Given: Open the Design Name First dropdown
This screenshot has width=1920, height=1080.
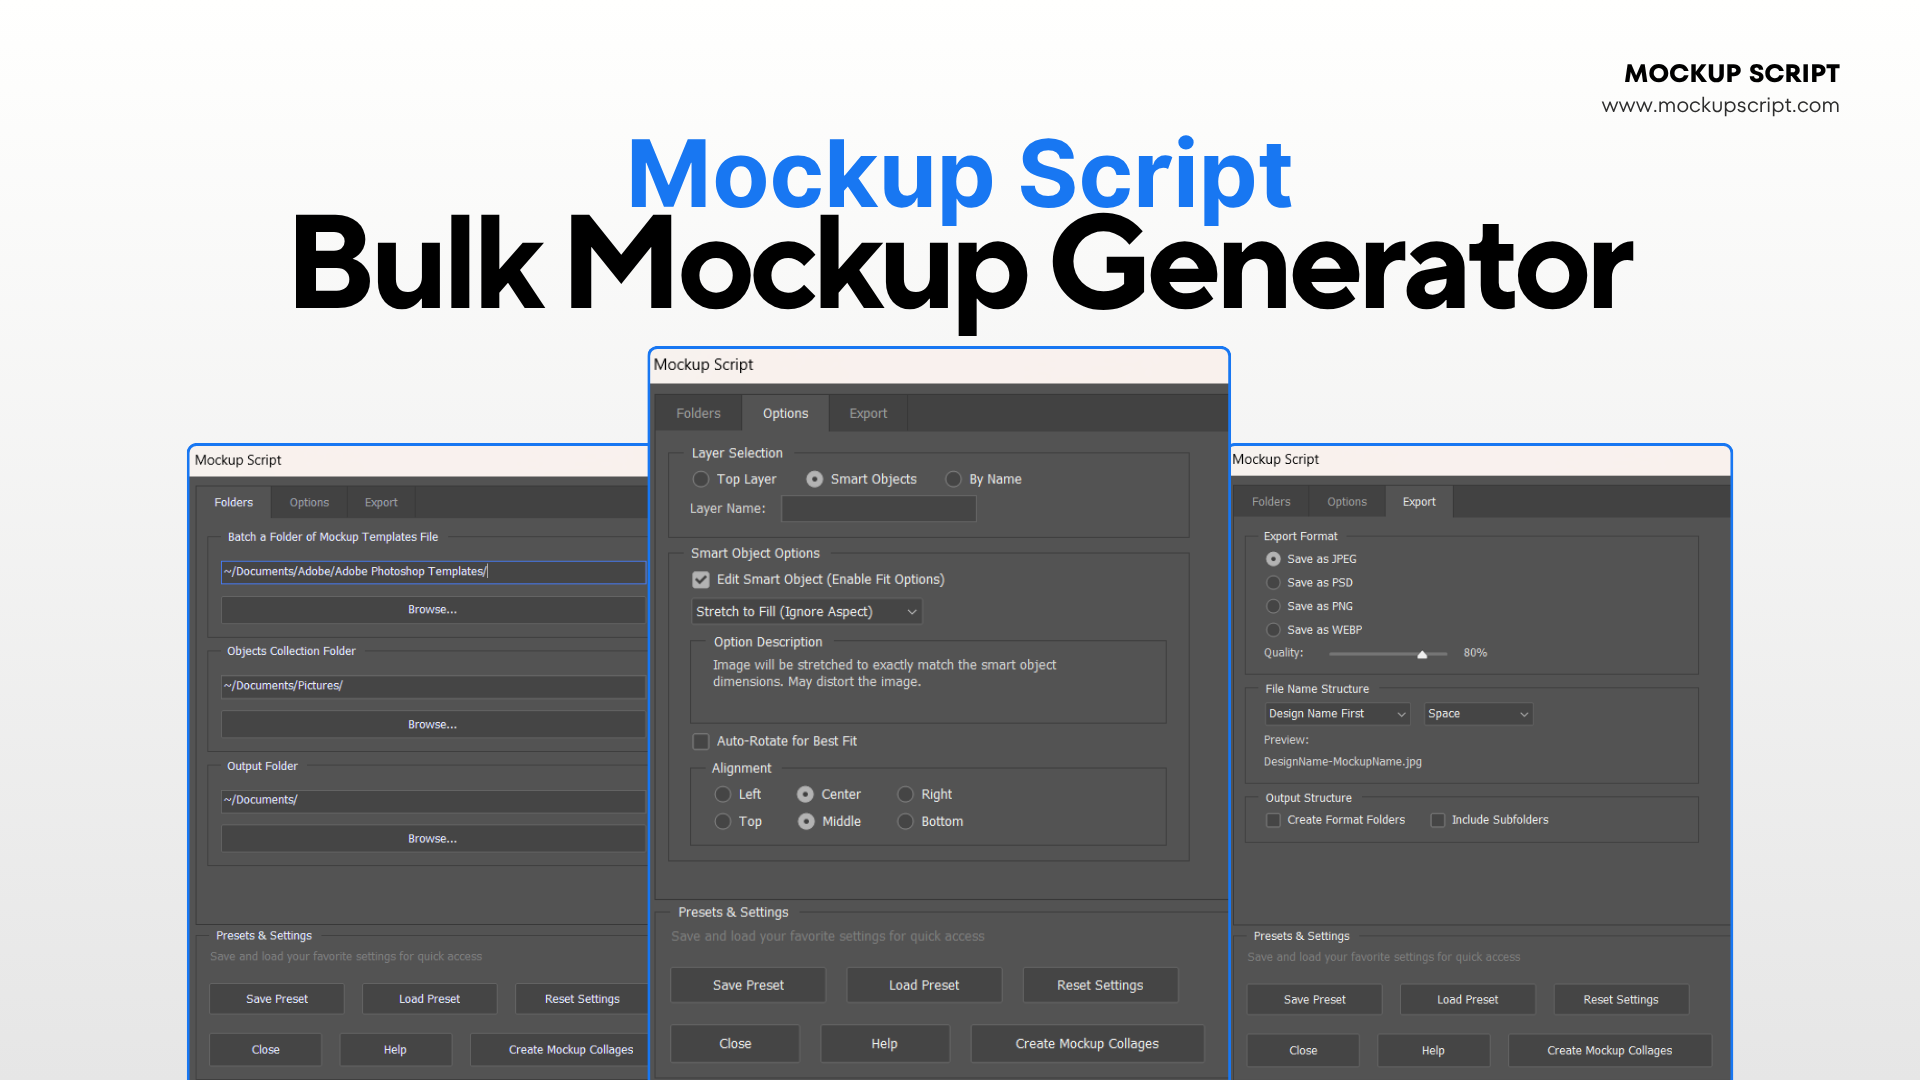Looking at the screenshot, I should coord(1336,713).
